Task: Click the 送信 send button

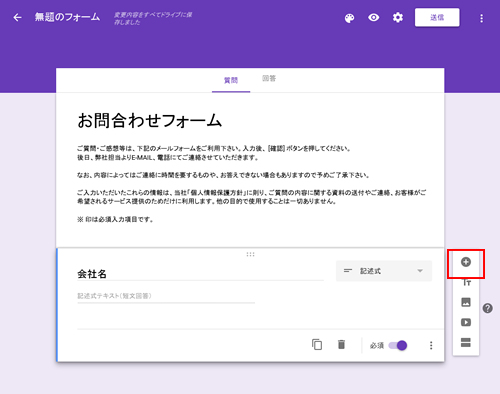Action: click(437, 17)
